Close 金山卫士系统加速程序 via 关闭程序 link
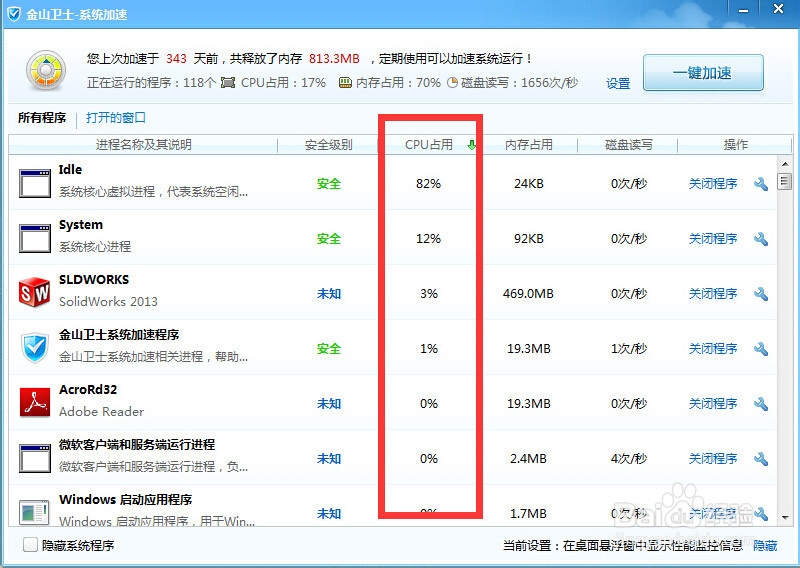This screenshot has height=568, width=800. [x=713, y=349]
